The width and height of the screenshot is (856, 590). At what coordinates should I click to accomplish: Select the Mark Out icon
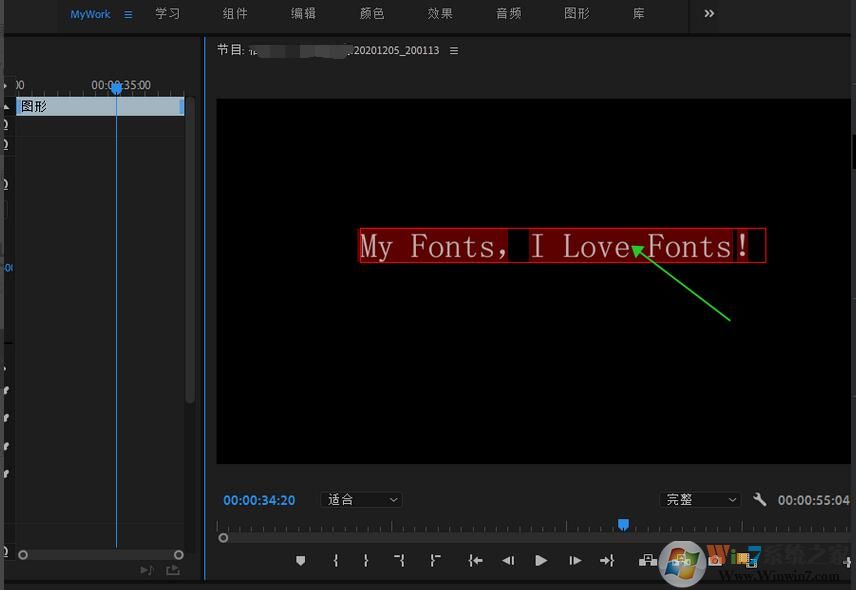366,560
